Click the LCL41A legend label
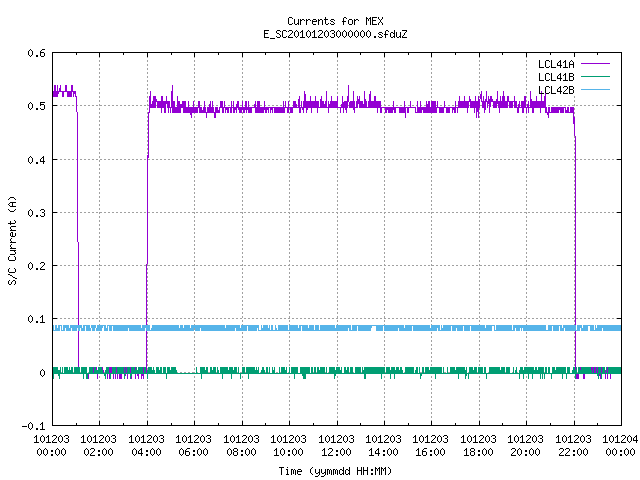 click(556, 64)
